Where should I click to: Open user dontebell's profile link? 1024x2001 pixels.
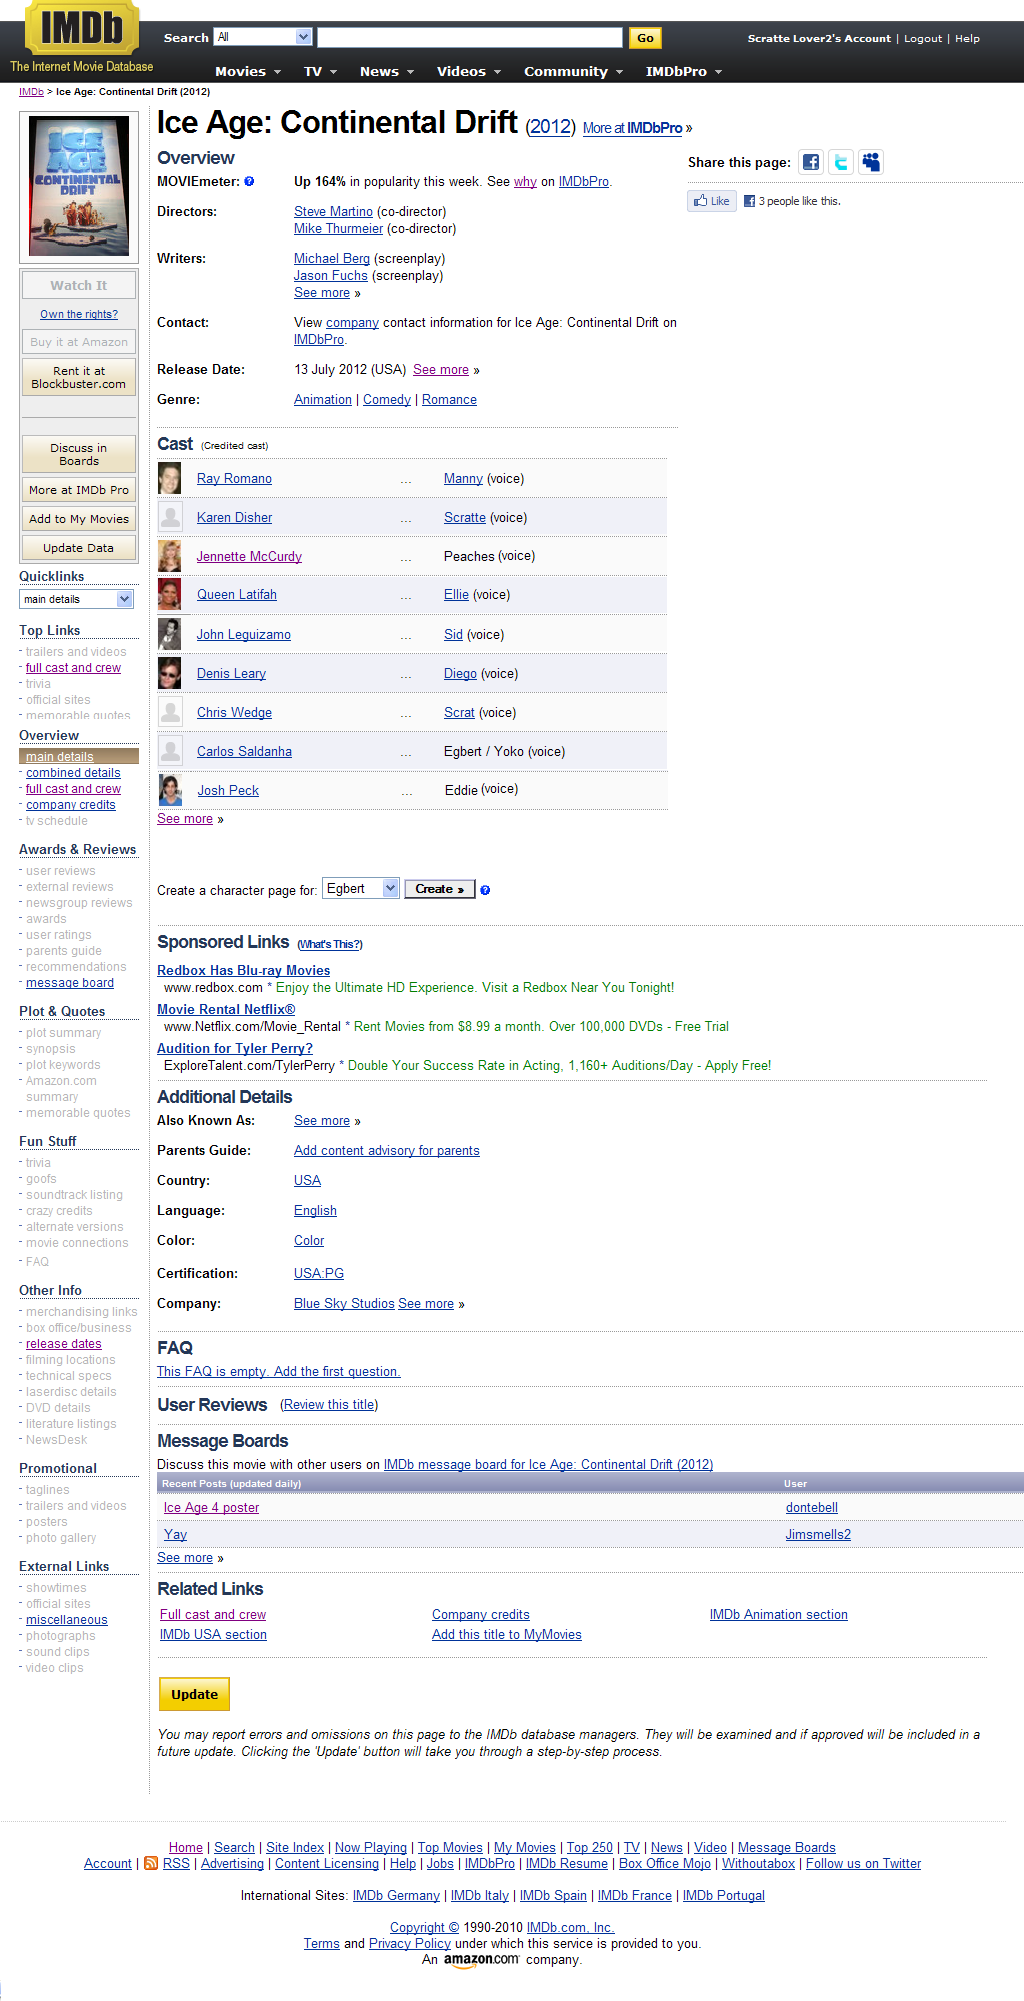812,1508
